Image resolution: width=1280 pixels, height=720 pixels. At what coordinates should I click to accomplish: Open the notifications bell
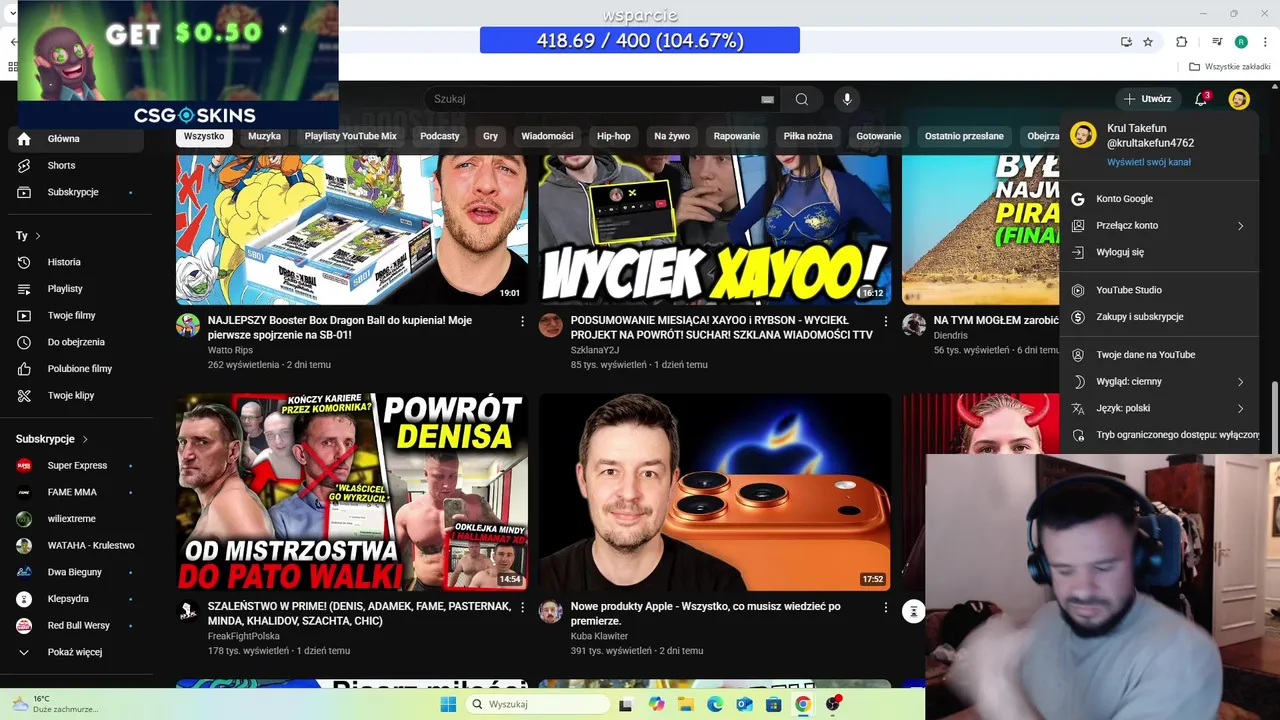[x=1201, y=99]
